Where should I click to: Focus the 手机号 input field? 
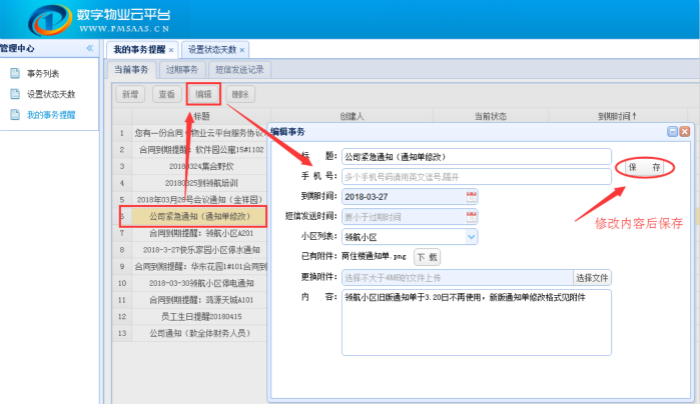coord(475,176)
